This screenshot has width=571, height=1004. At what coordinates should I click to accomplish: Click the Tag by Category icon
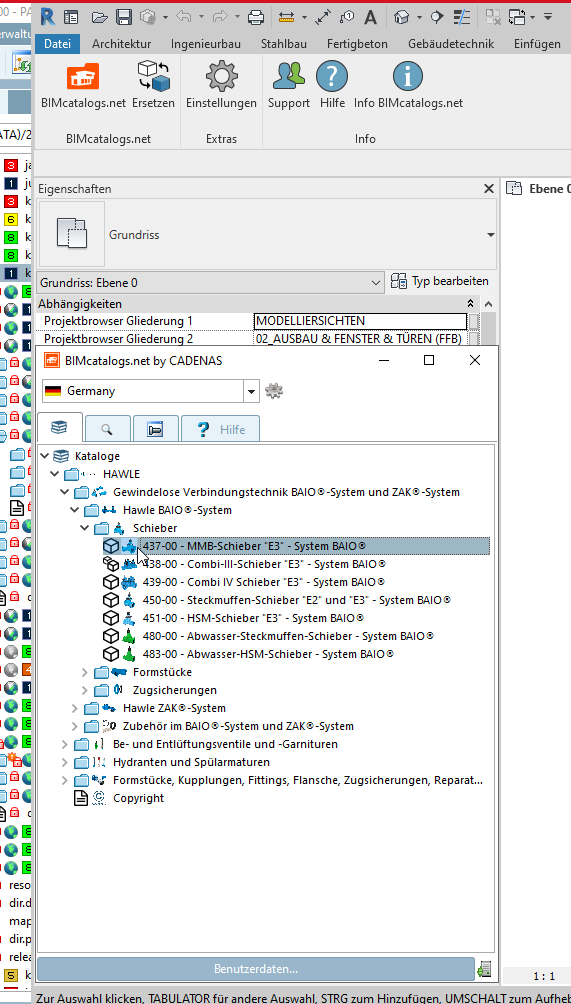[347, 17]
